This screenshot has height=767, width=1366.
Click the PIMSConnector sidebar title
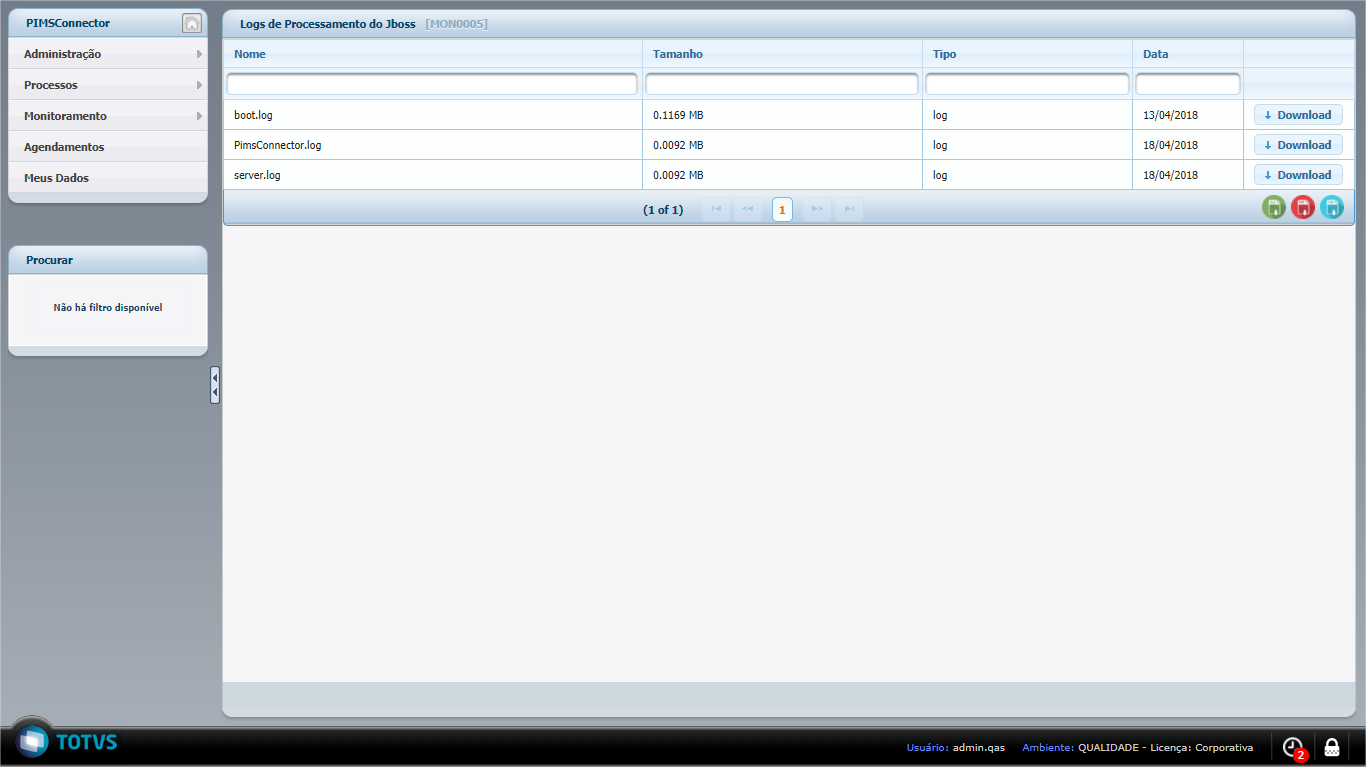(x=68, y=23)
